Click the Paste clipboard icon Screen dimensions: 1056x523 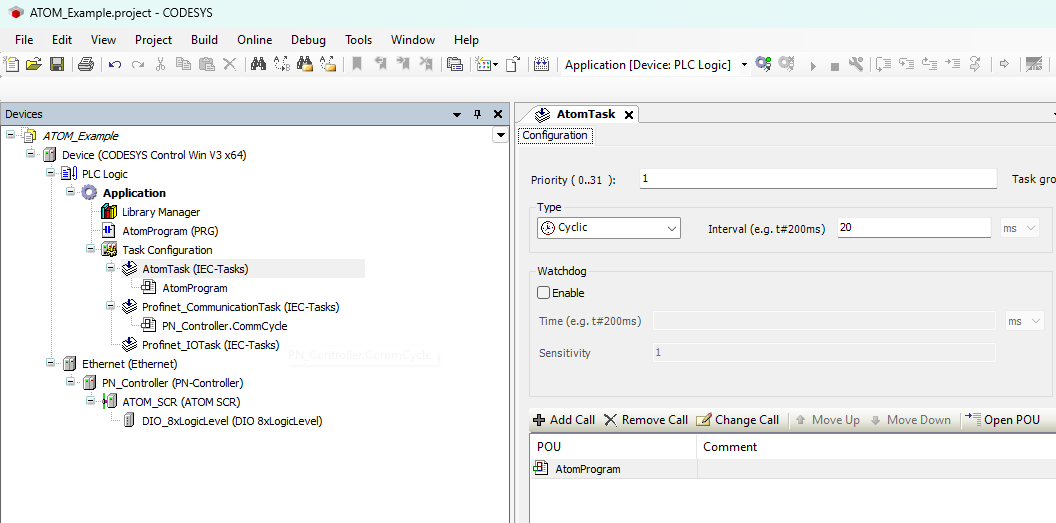(x=207, y=65)
